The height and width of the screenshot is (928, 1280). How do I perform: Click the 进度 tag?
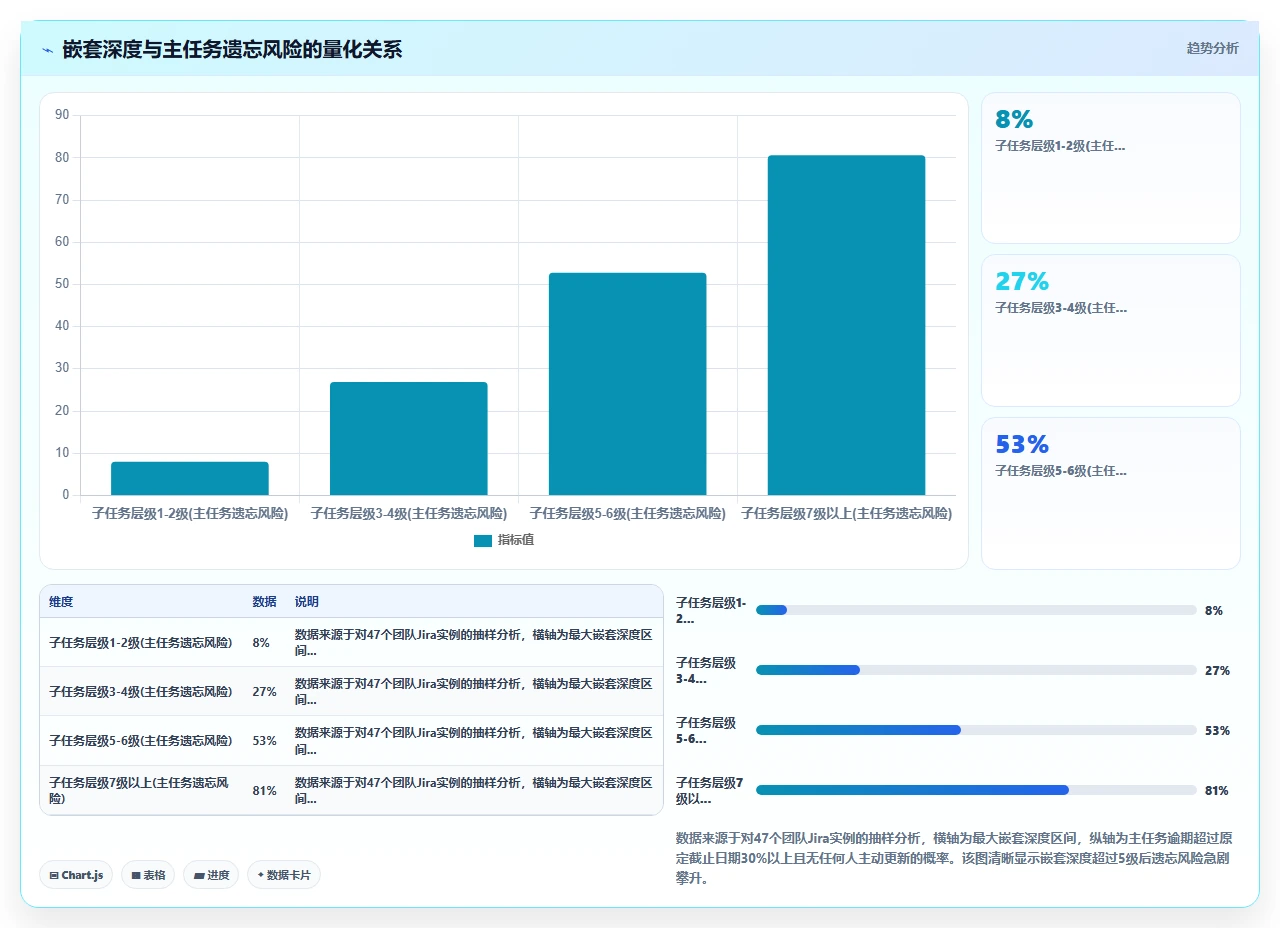211,875
